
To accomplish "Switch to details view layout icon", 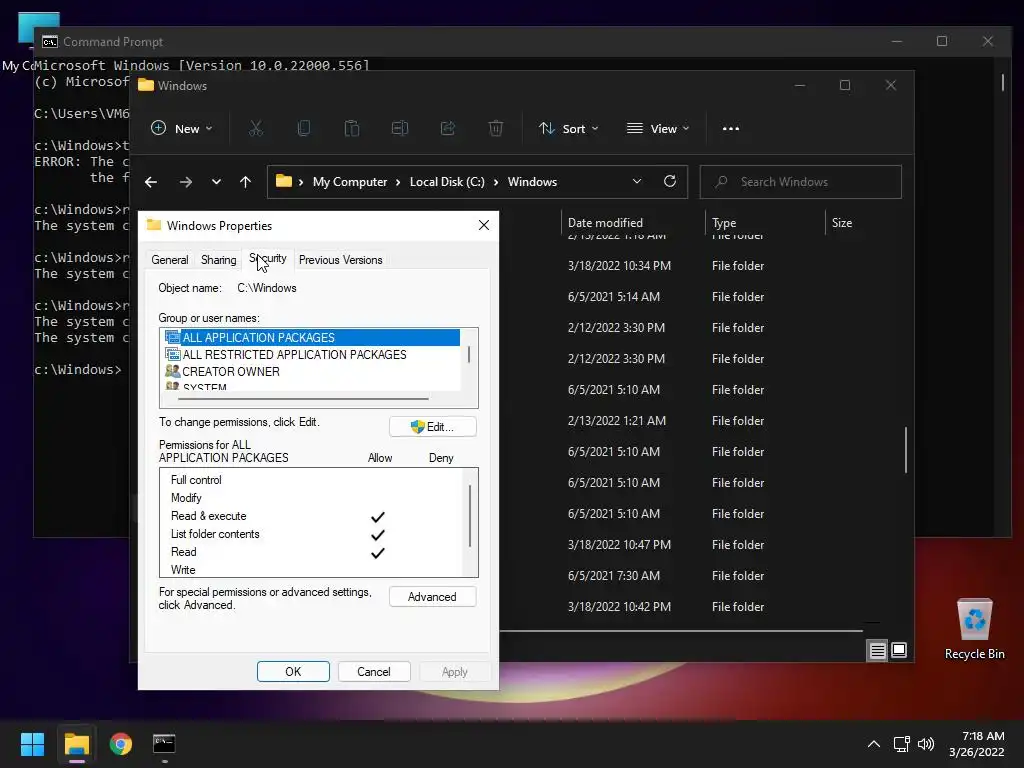I will pos(877,650).
